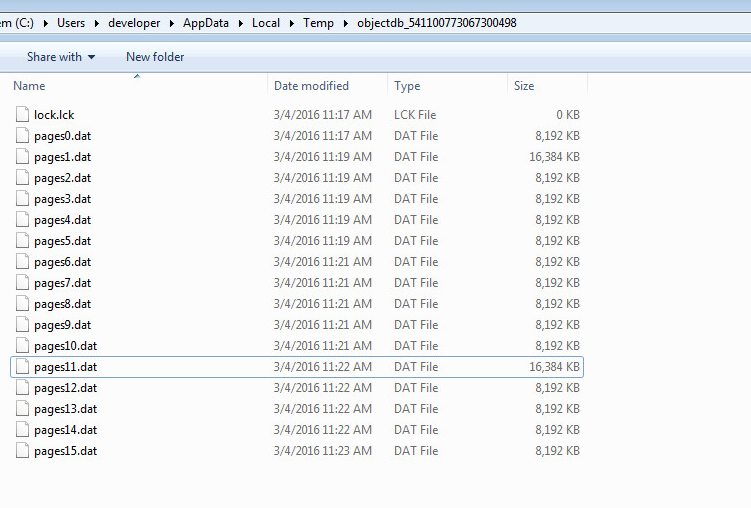Select the pages12.dat file name
This screenshot has height=508, width=751.
pyautogui.click(x=66, y=388)
